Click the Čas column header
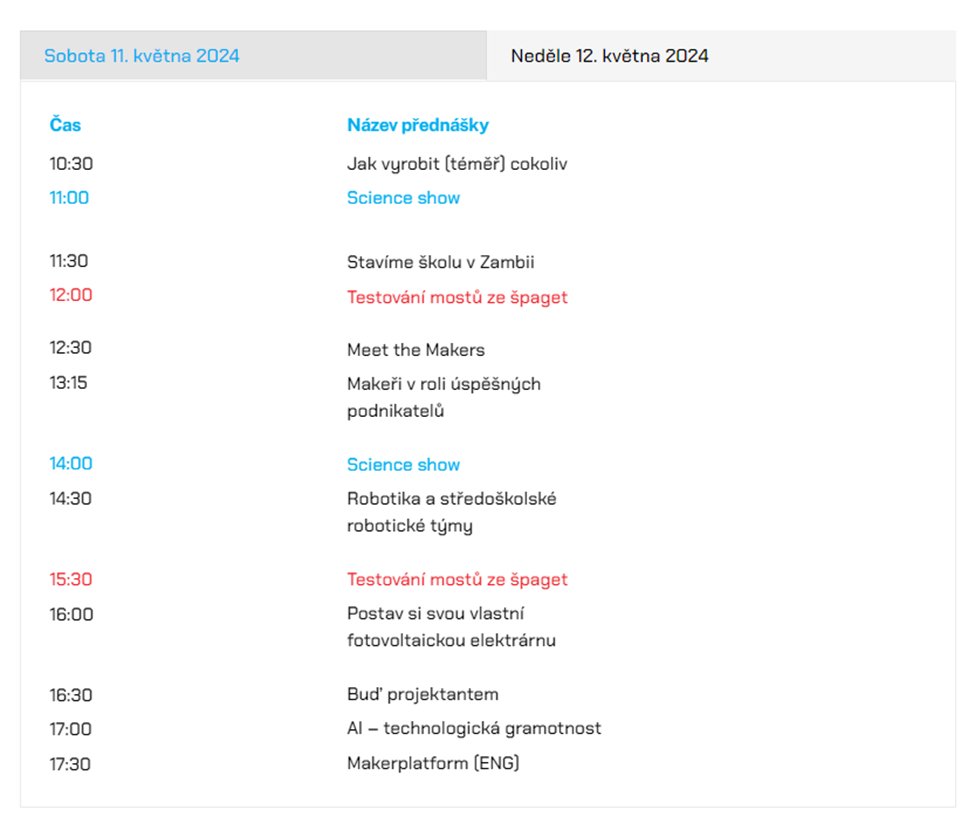Viewport: 975px width, 823px height. point(65,124)
